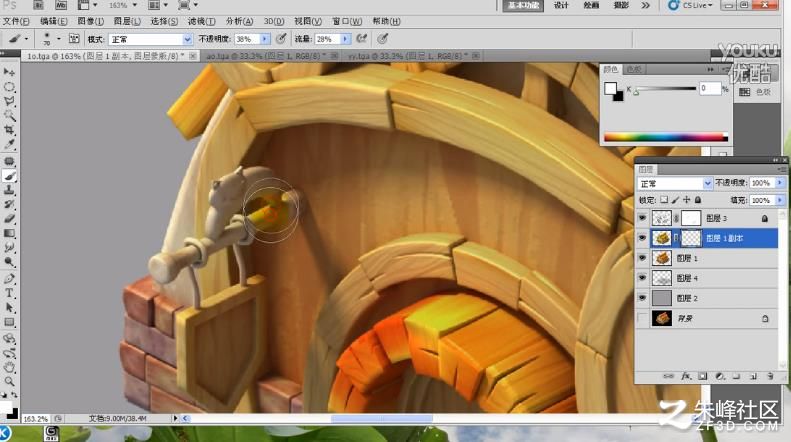
Task: Select the Smudge tool
Action: coord(9,248)
